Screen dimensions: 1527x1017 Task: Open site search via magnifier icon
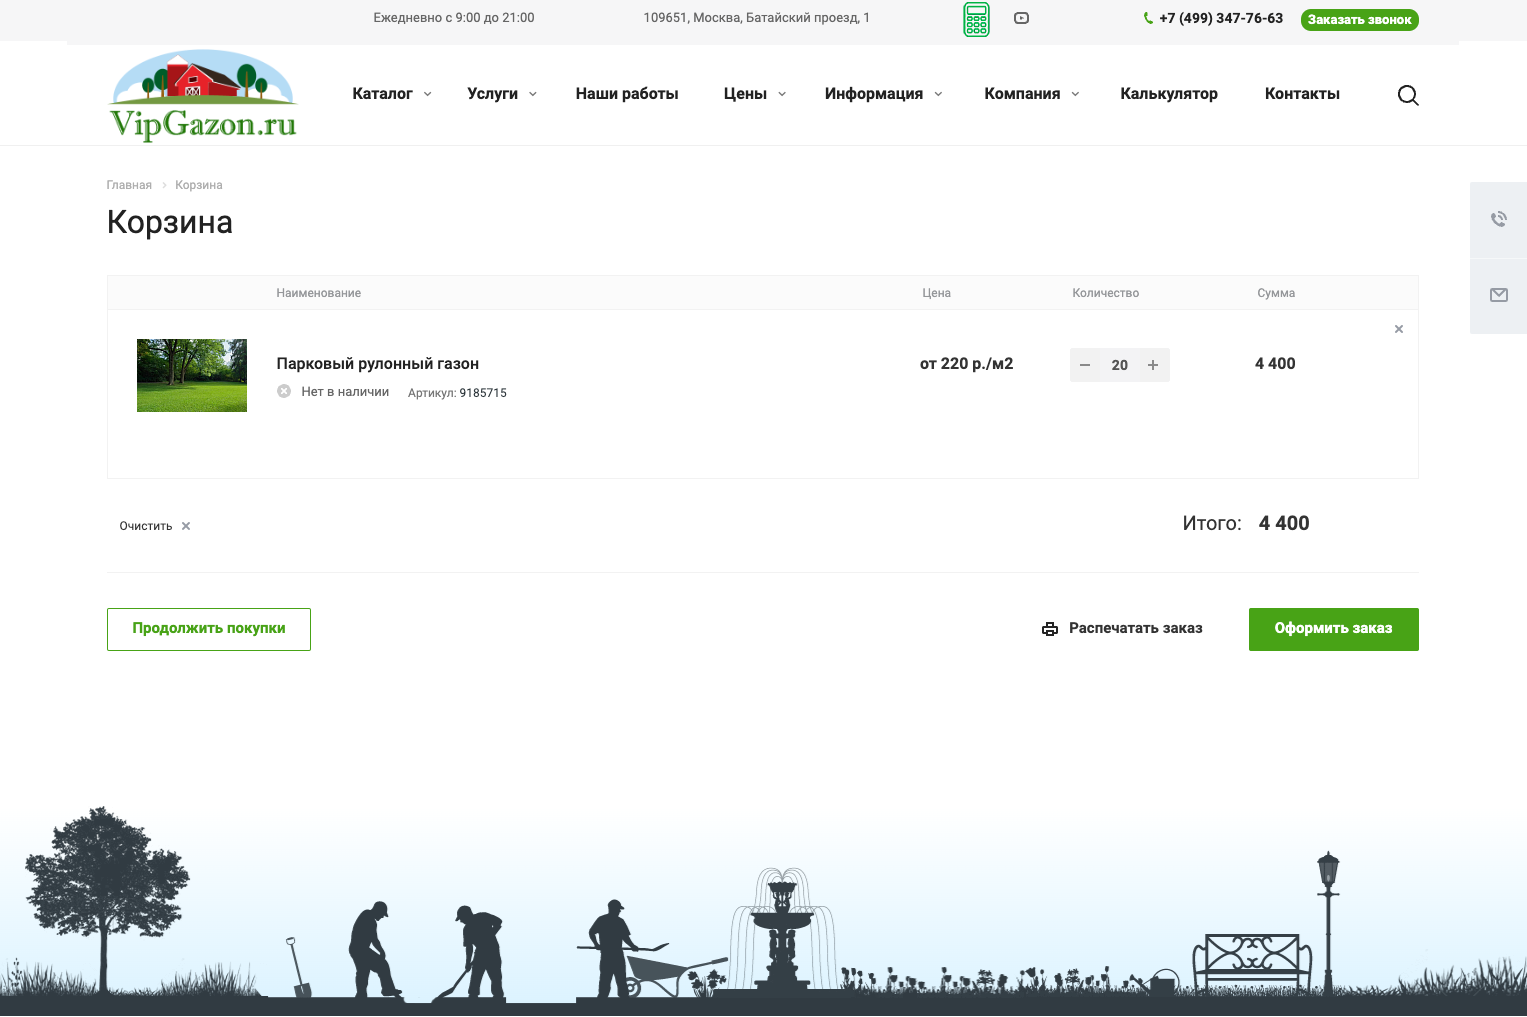[x=1407, y=95]
